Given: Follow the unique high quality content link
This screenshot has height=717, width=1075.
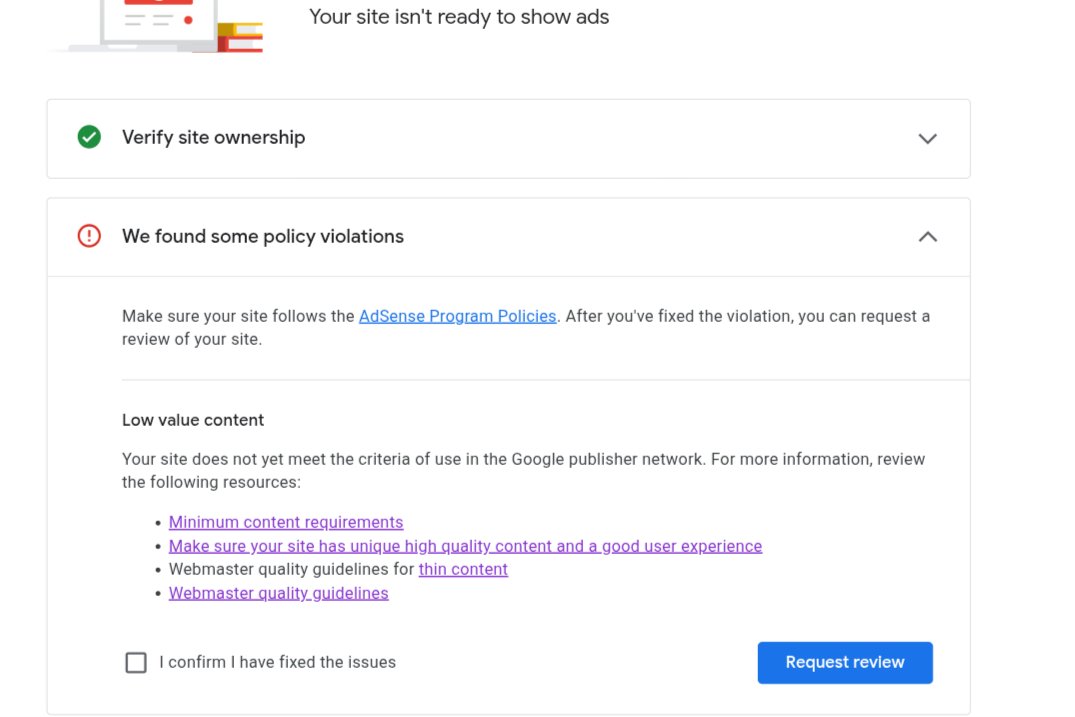Looking at the screenshot, I should 465,546.
